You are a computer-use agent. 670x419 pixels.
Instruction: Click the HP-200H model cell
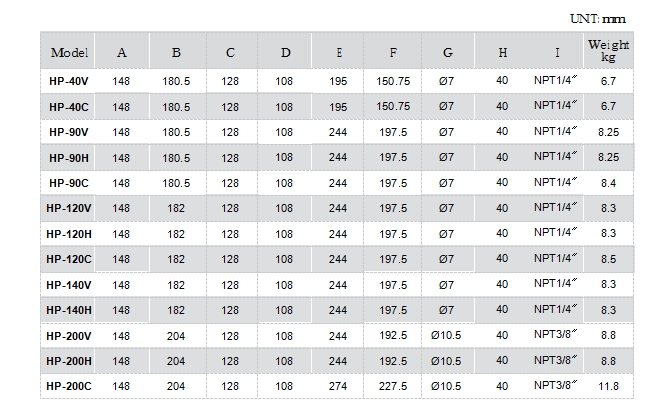pos(69,360)
